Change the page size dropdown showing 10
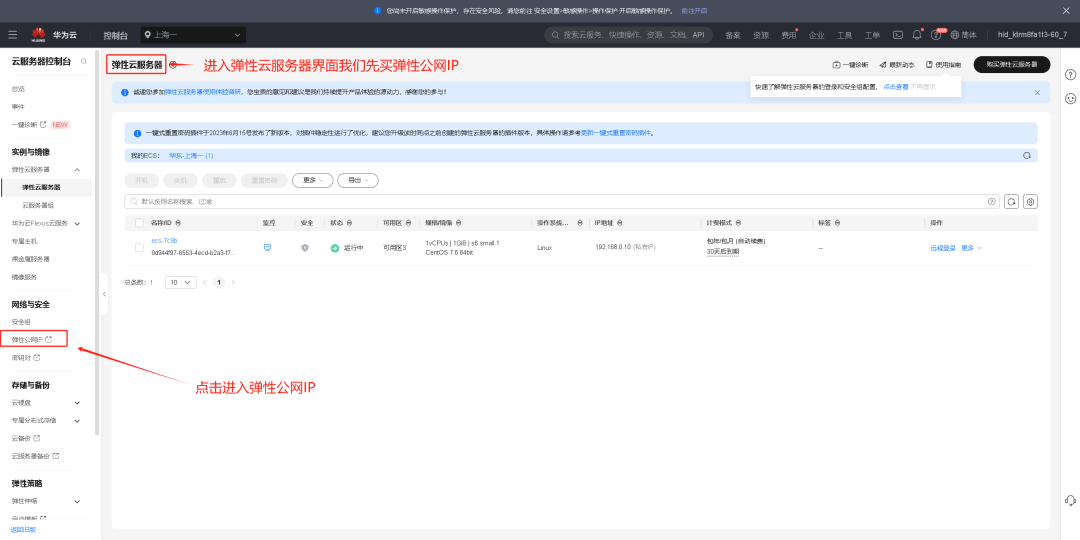1080x540 pixels. pyautogui.click(x=181, y=282)
